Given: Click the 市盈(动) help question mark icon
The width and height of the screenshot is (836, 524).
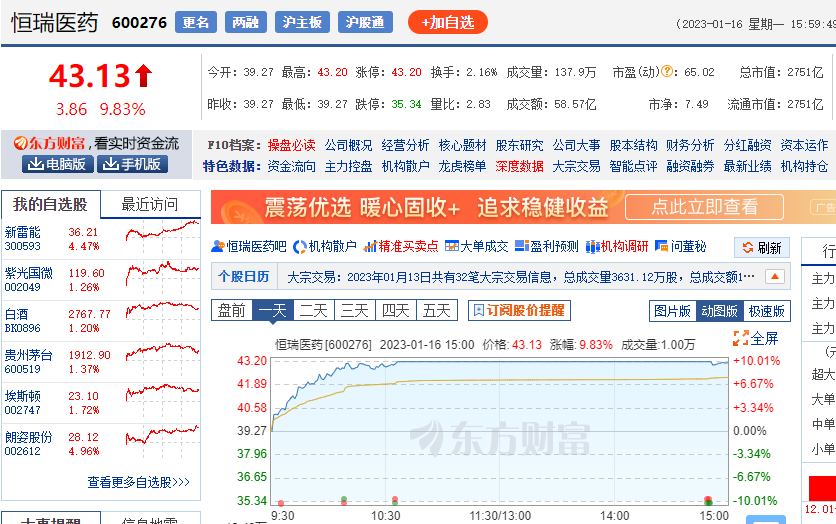Looking at the screenshot, I should tap(666, 71).
